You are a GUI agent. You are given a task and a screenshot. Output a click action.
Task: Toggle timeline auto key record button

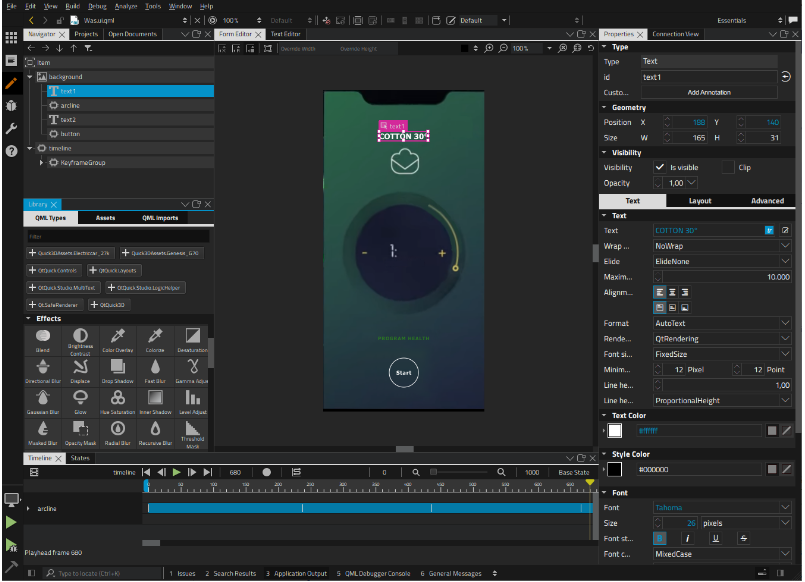click(266, 472)
